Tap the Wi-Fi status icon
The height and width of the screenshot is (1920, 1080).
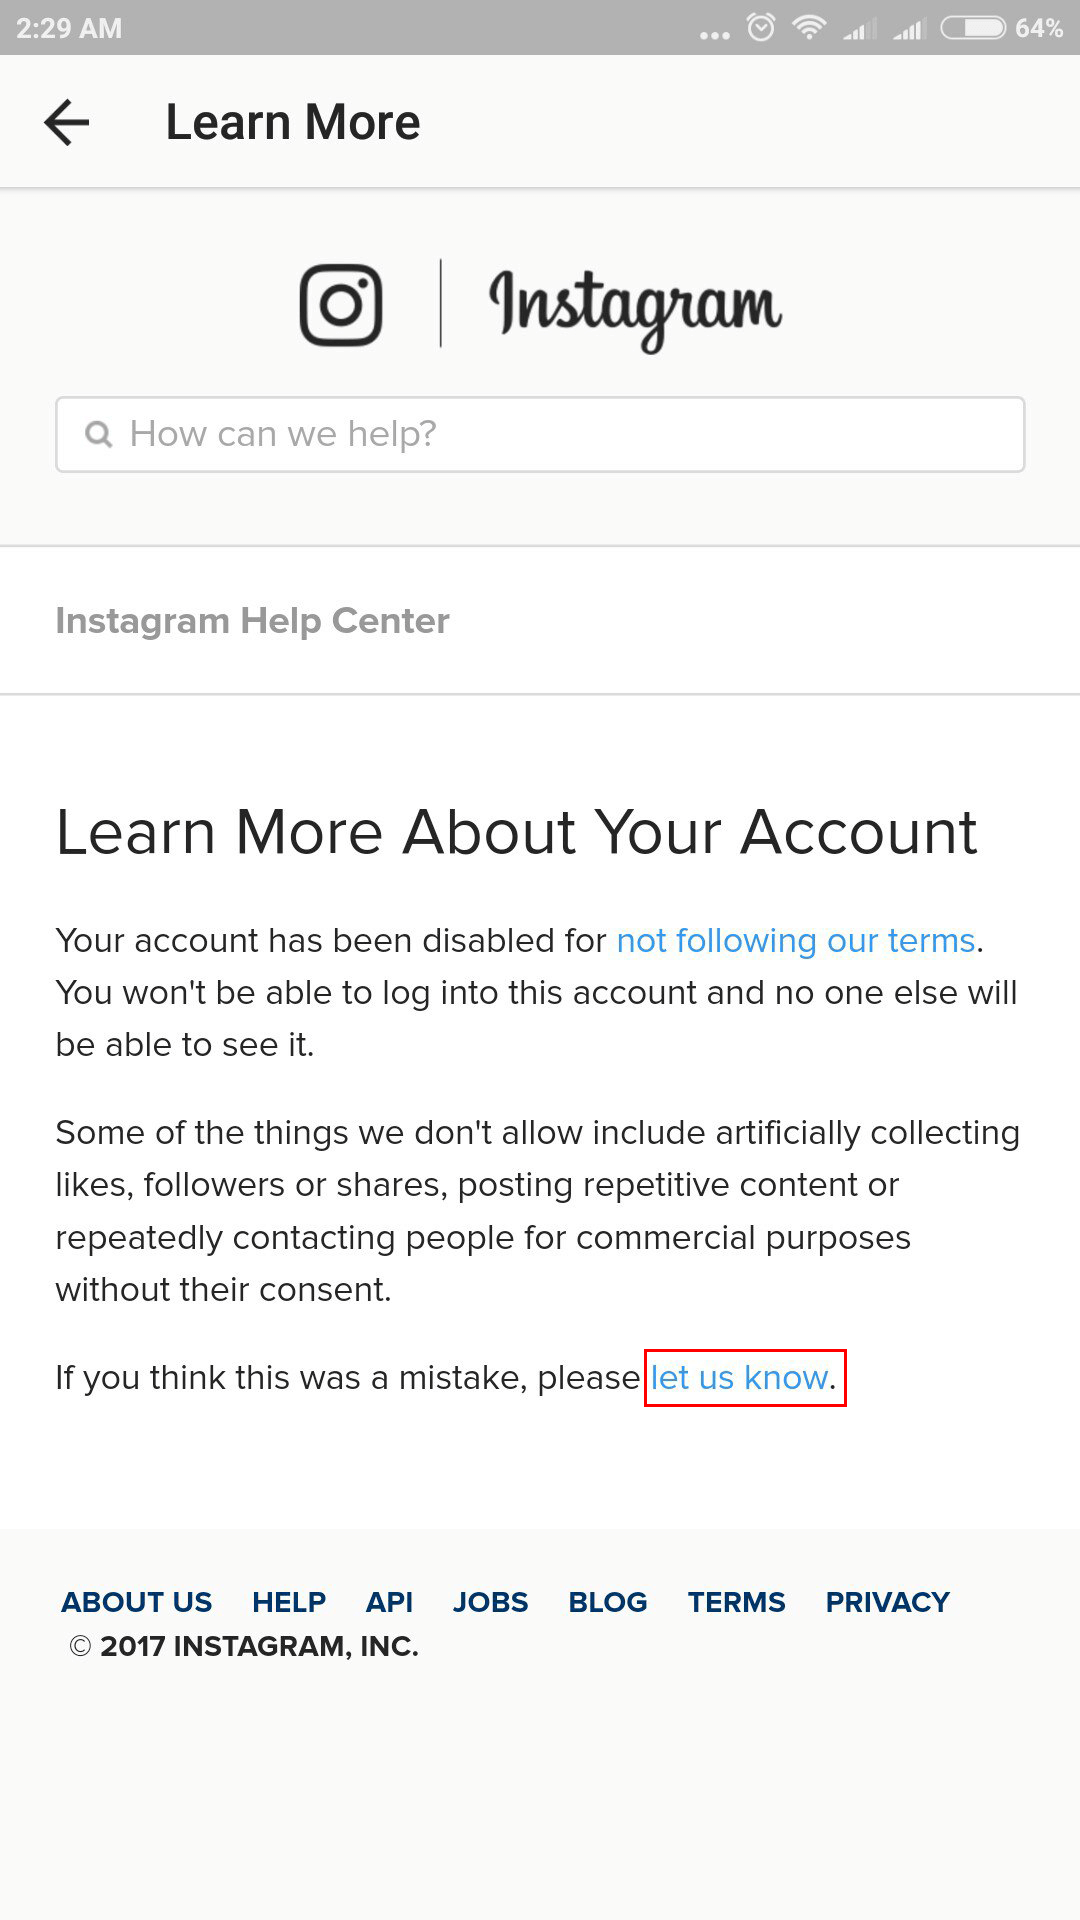pos(808,28)
